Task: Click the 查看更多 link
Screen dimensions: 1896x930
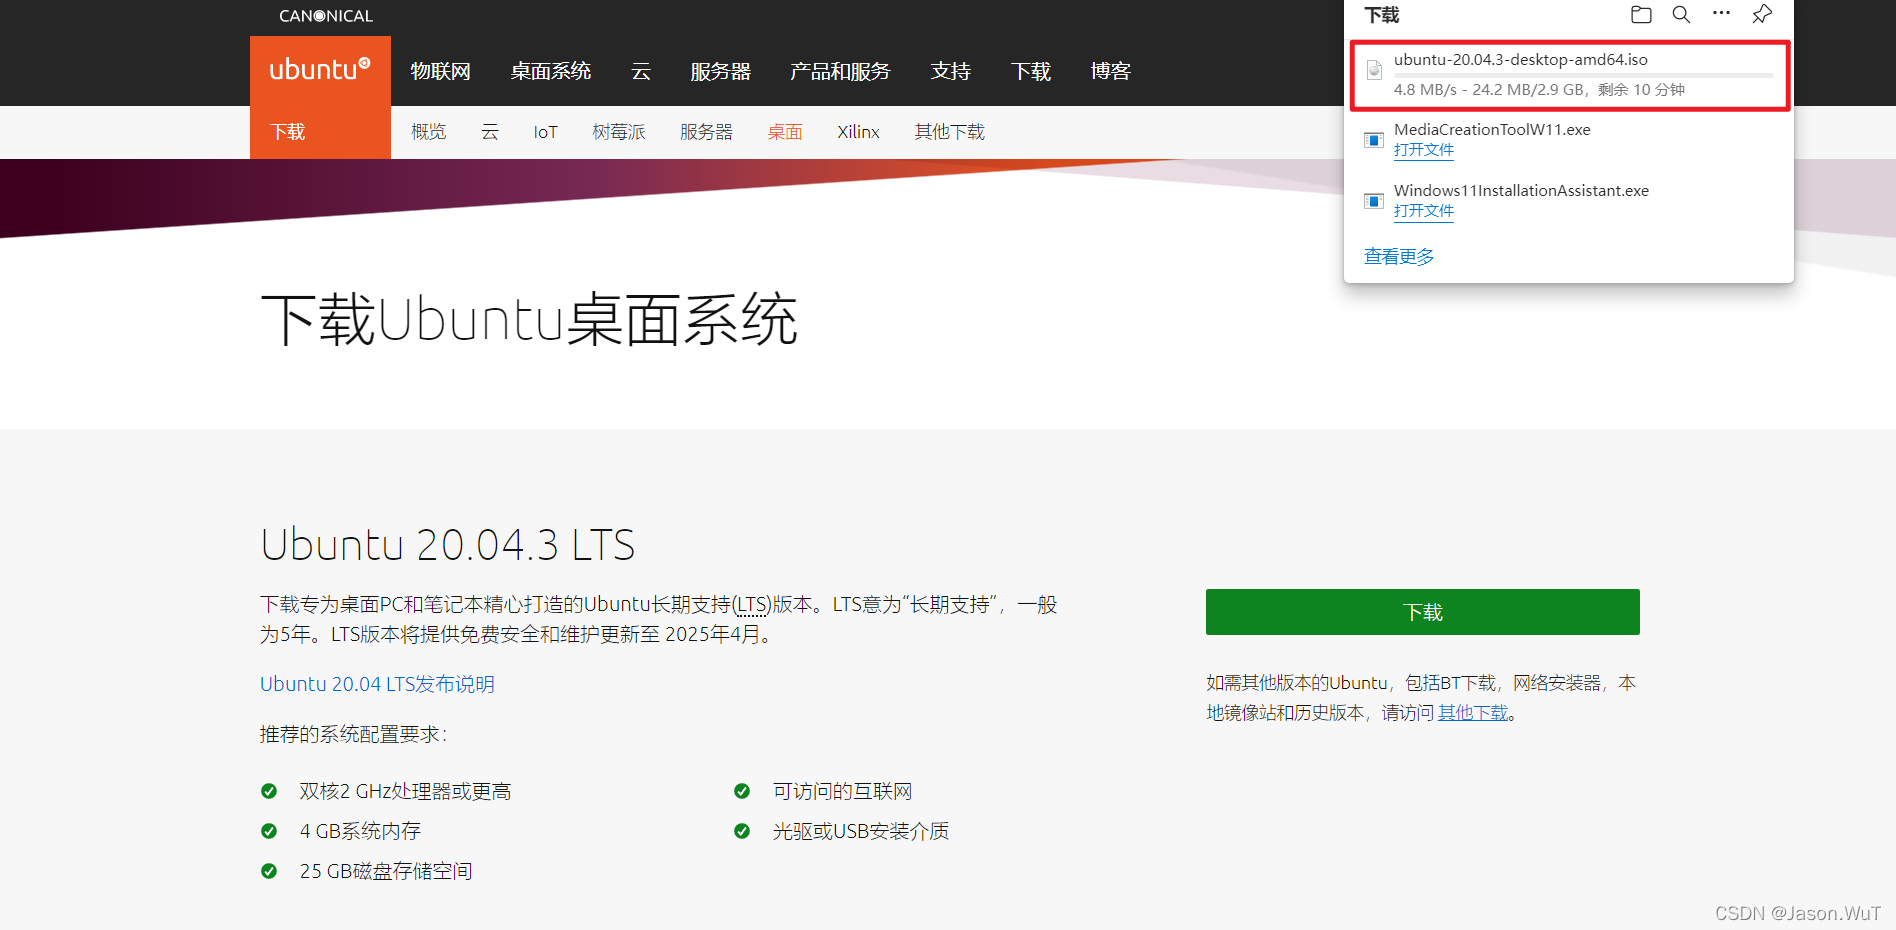Action: [x=1399, y=257]
